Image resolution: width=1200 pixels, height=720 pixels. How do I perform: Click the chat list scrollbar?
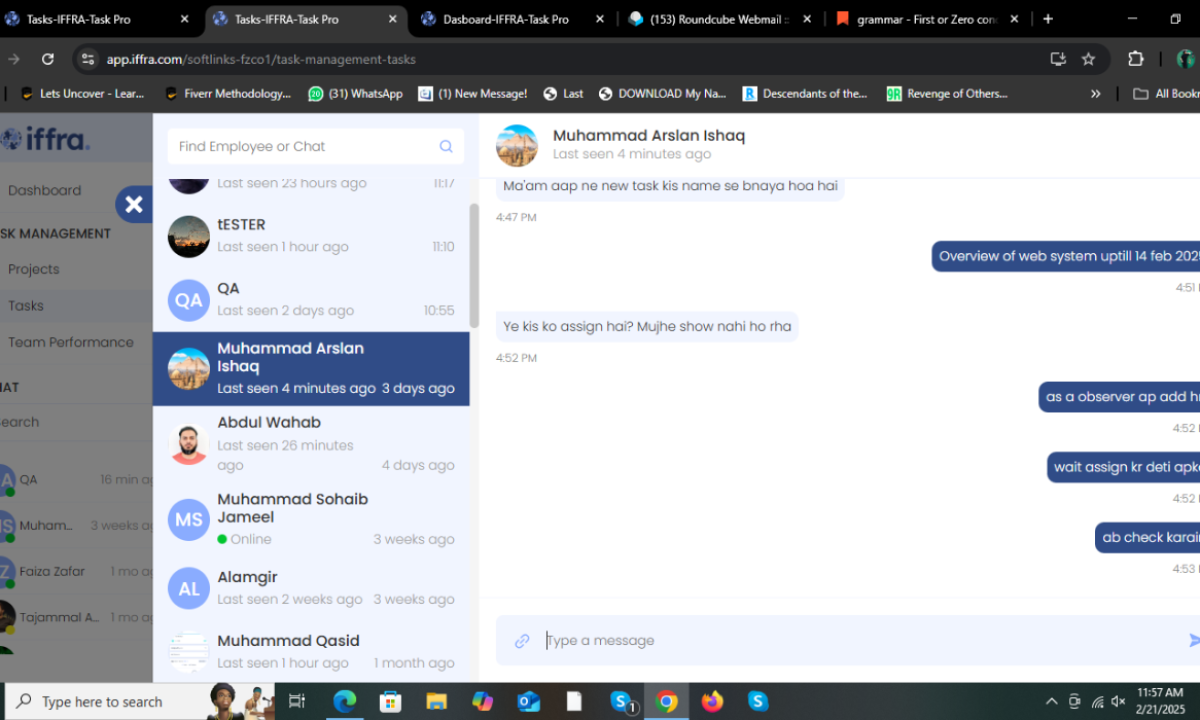coord(474,265)
